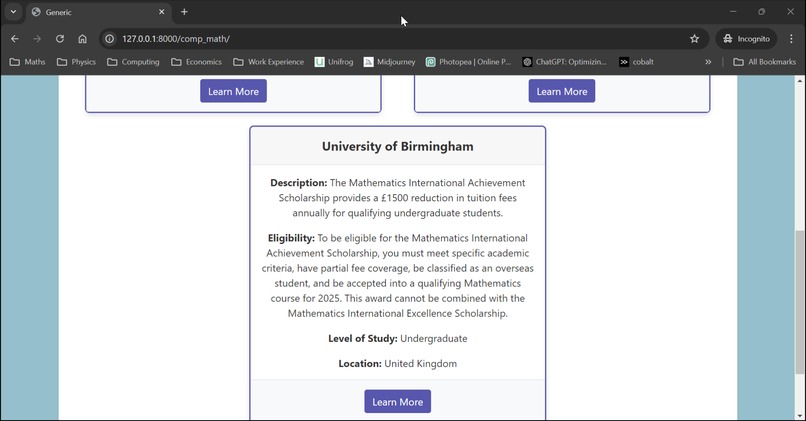Click the scrollbar down arrow
Image resolution: width=806 pixels, height=421 pixels.
(800, 415)
